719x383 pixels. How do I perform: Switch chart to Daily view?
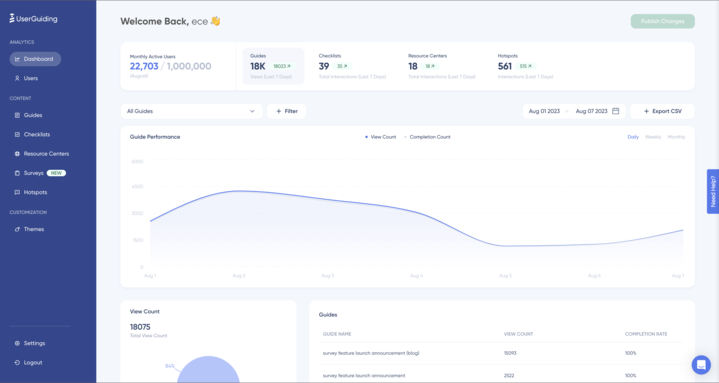click(x=633, y=137)
